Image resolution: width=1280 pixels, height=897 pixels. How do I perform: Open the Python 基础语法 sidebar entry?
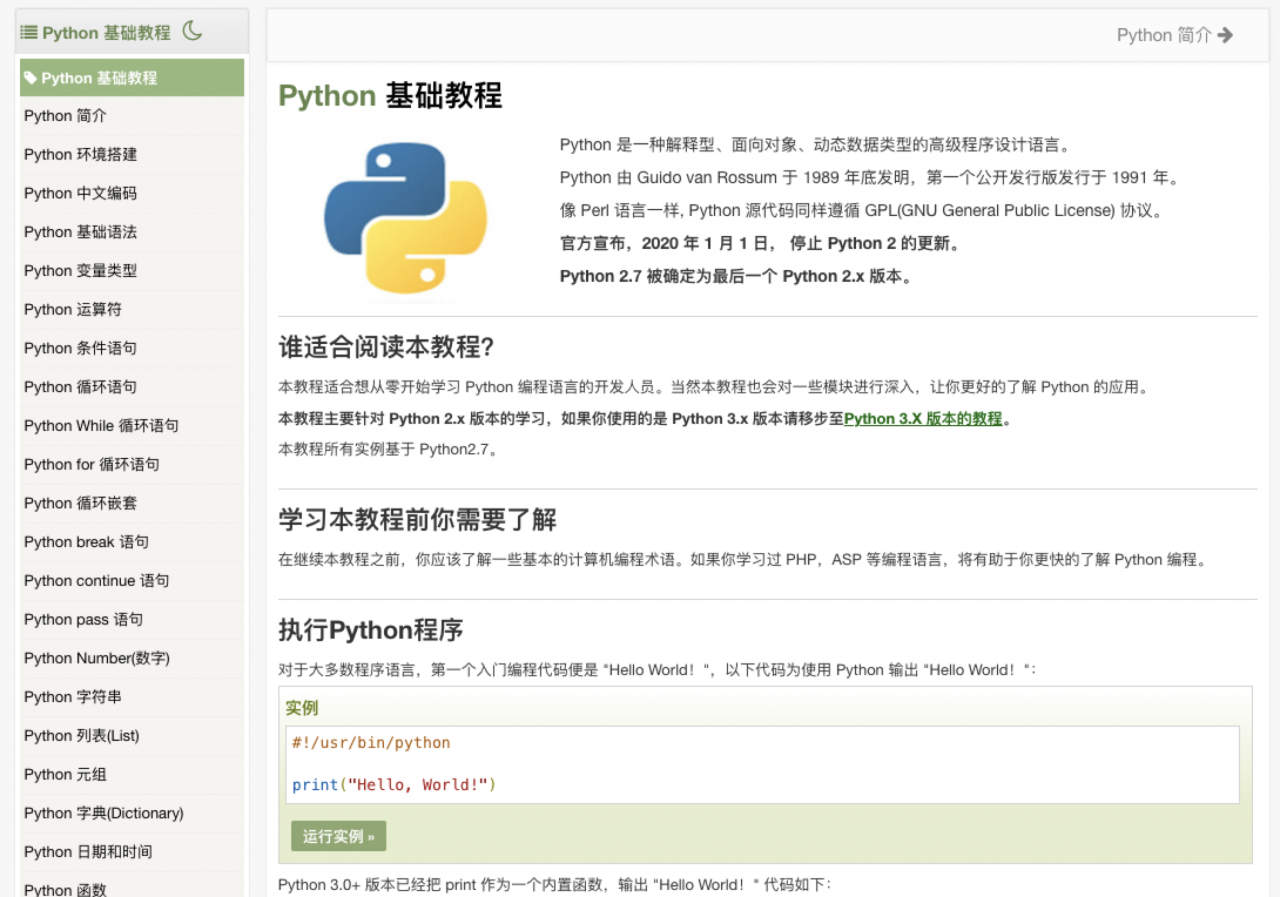(x=81, y=232)
